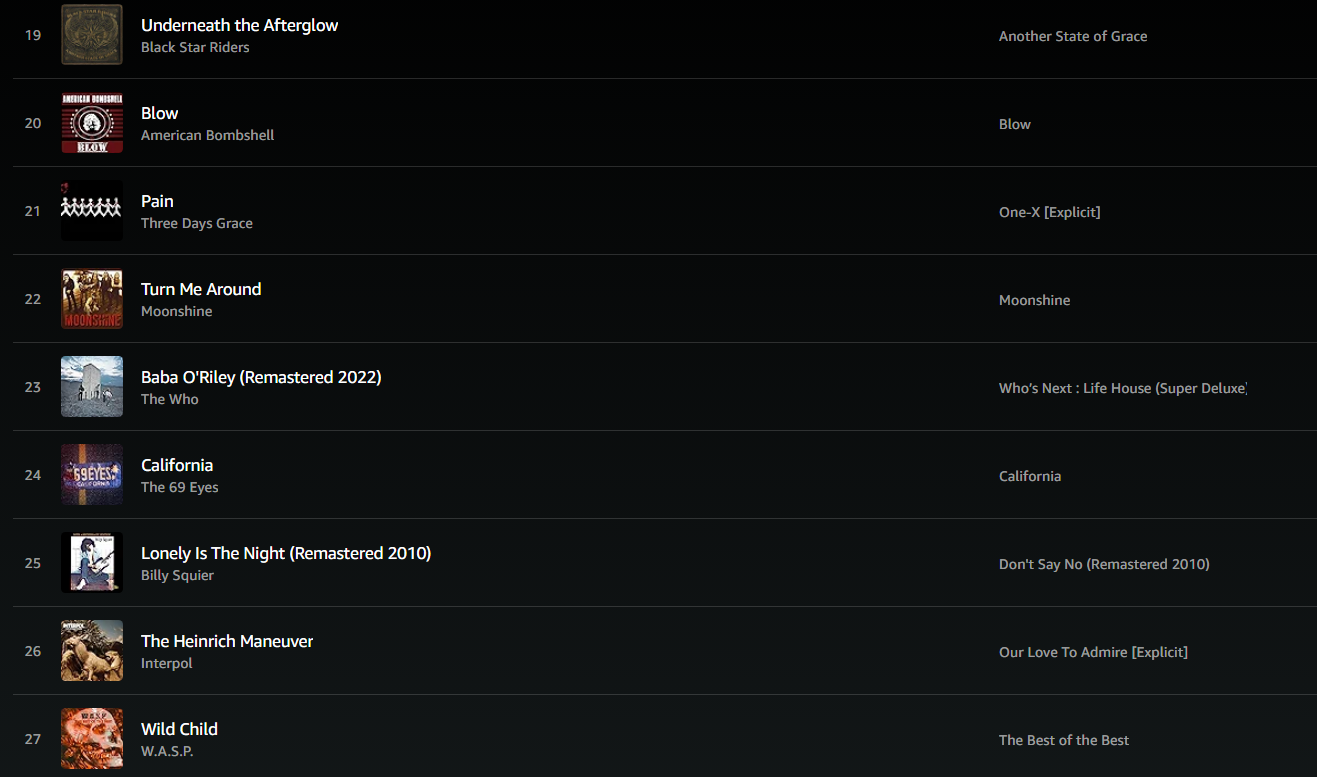Click track number 24 for California

pos(33,475)
